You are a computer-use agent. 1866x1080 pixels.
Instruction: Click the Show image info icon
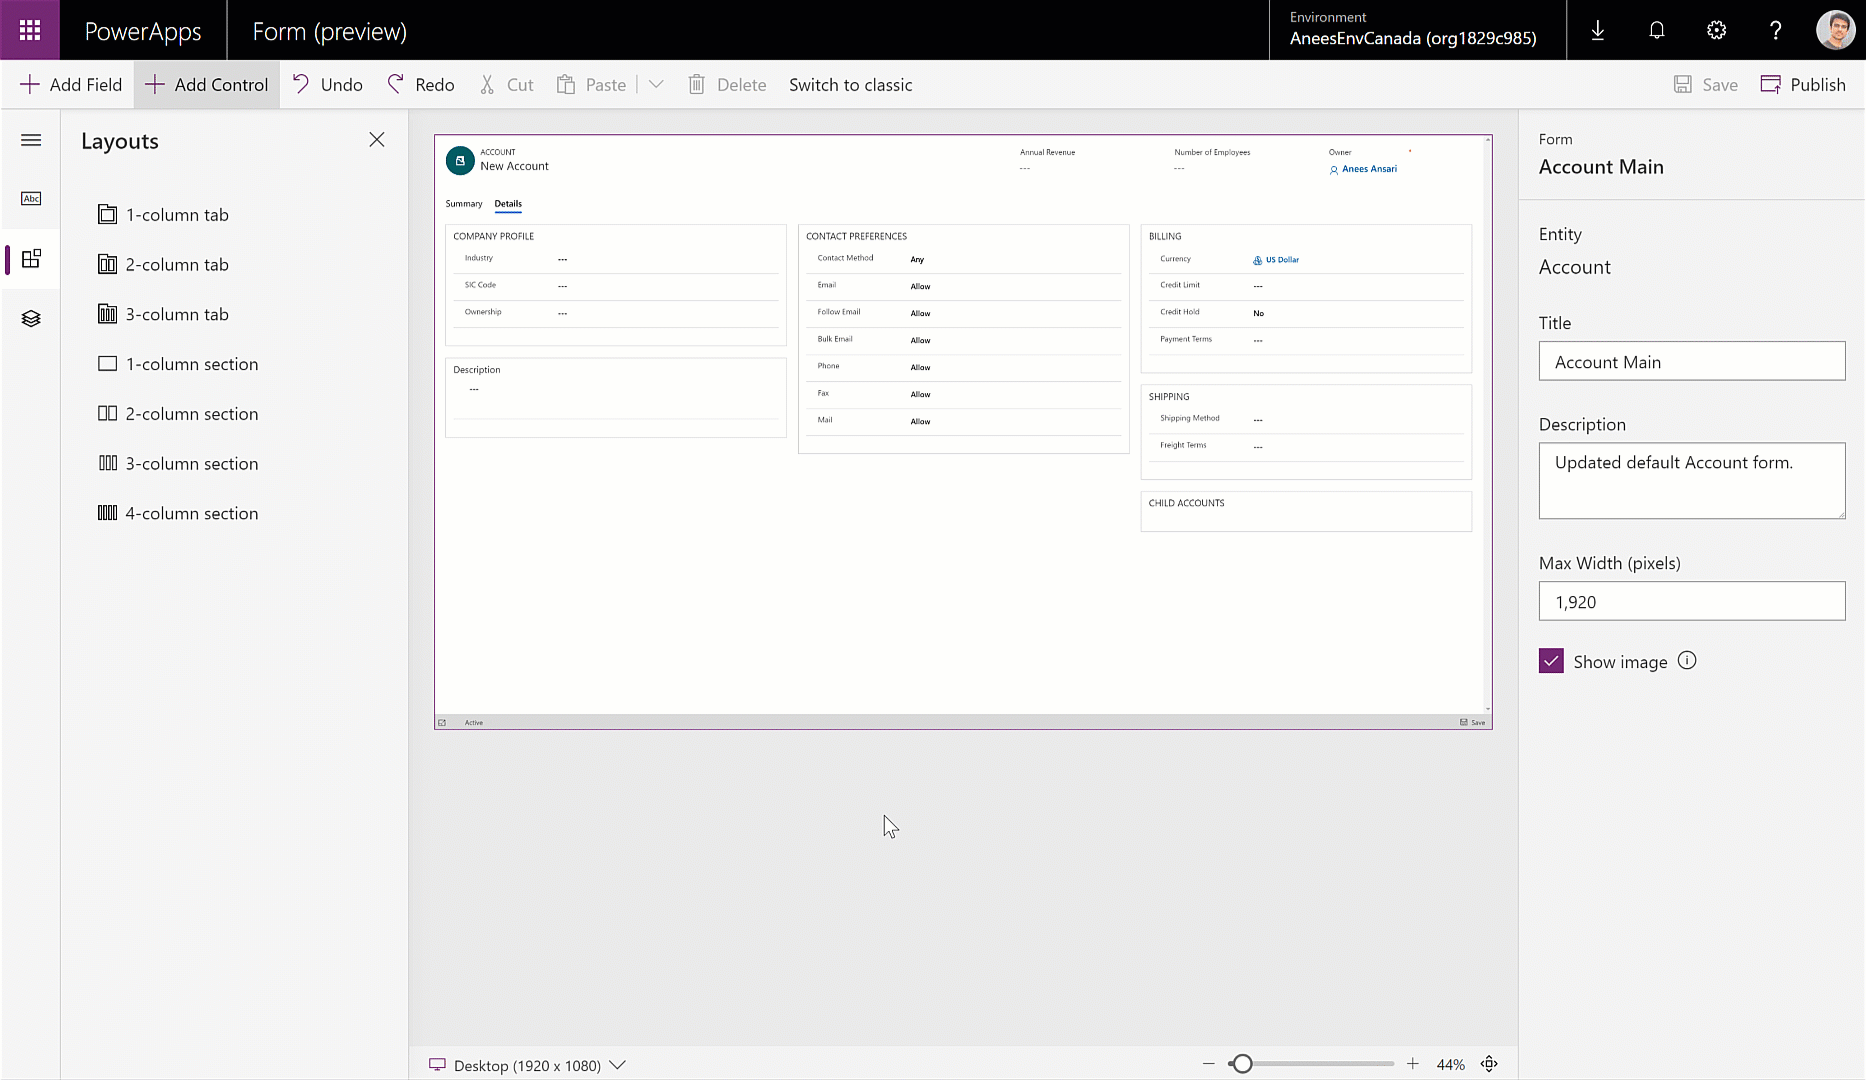point(1687,661)
